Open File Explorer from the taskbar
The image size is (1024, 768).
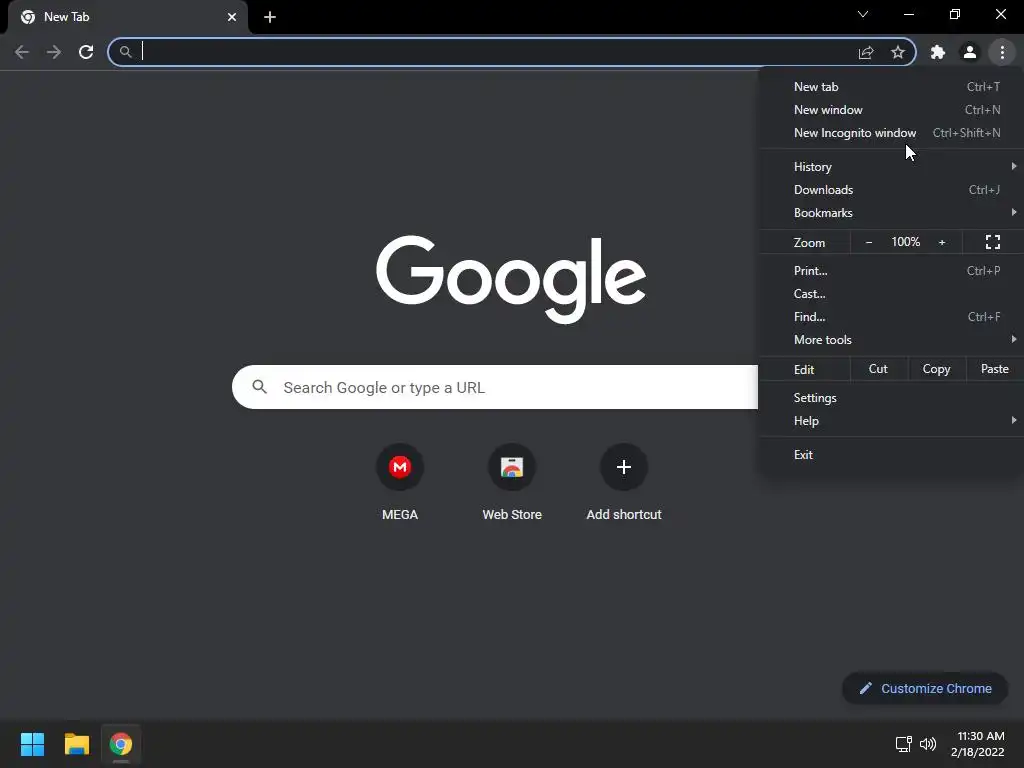click(x=76, y=744)
